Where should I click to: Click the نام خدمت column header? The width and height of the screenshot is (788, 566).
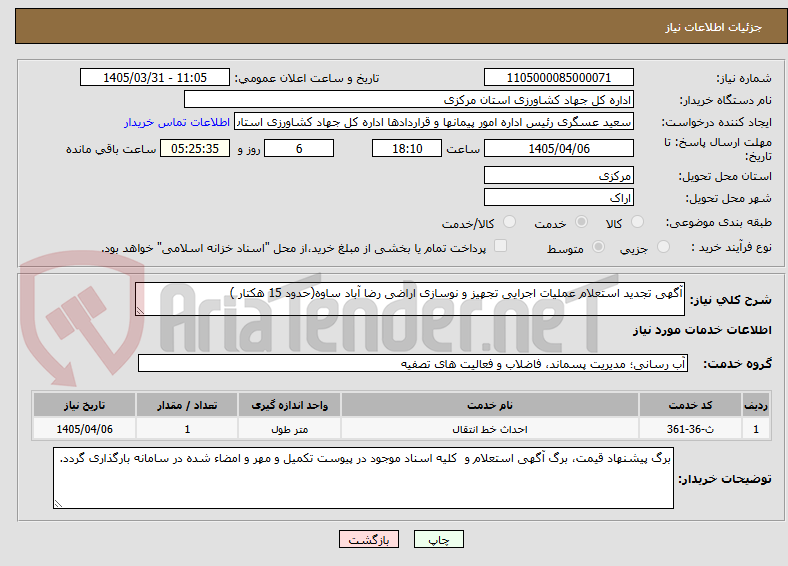coord(489,405)
